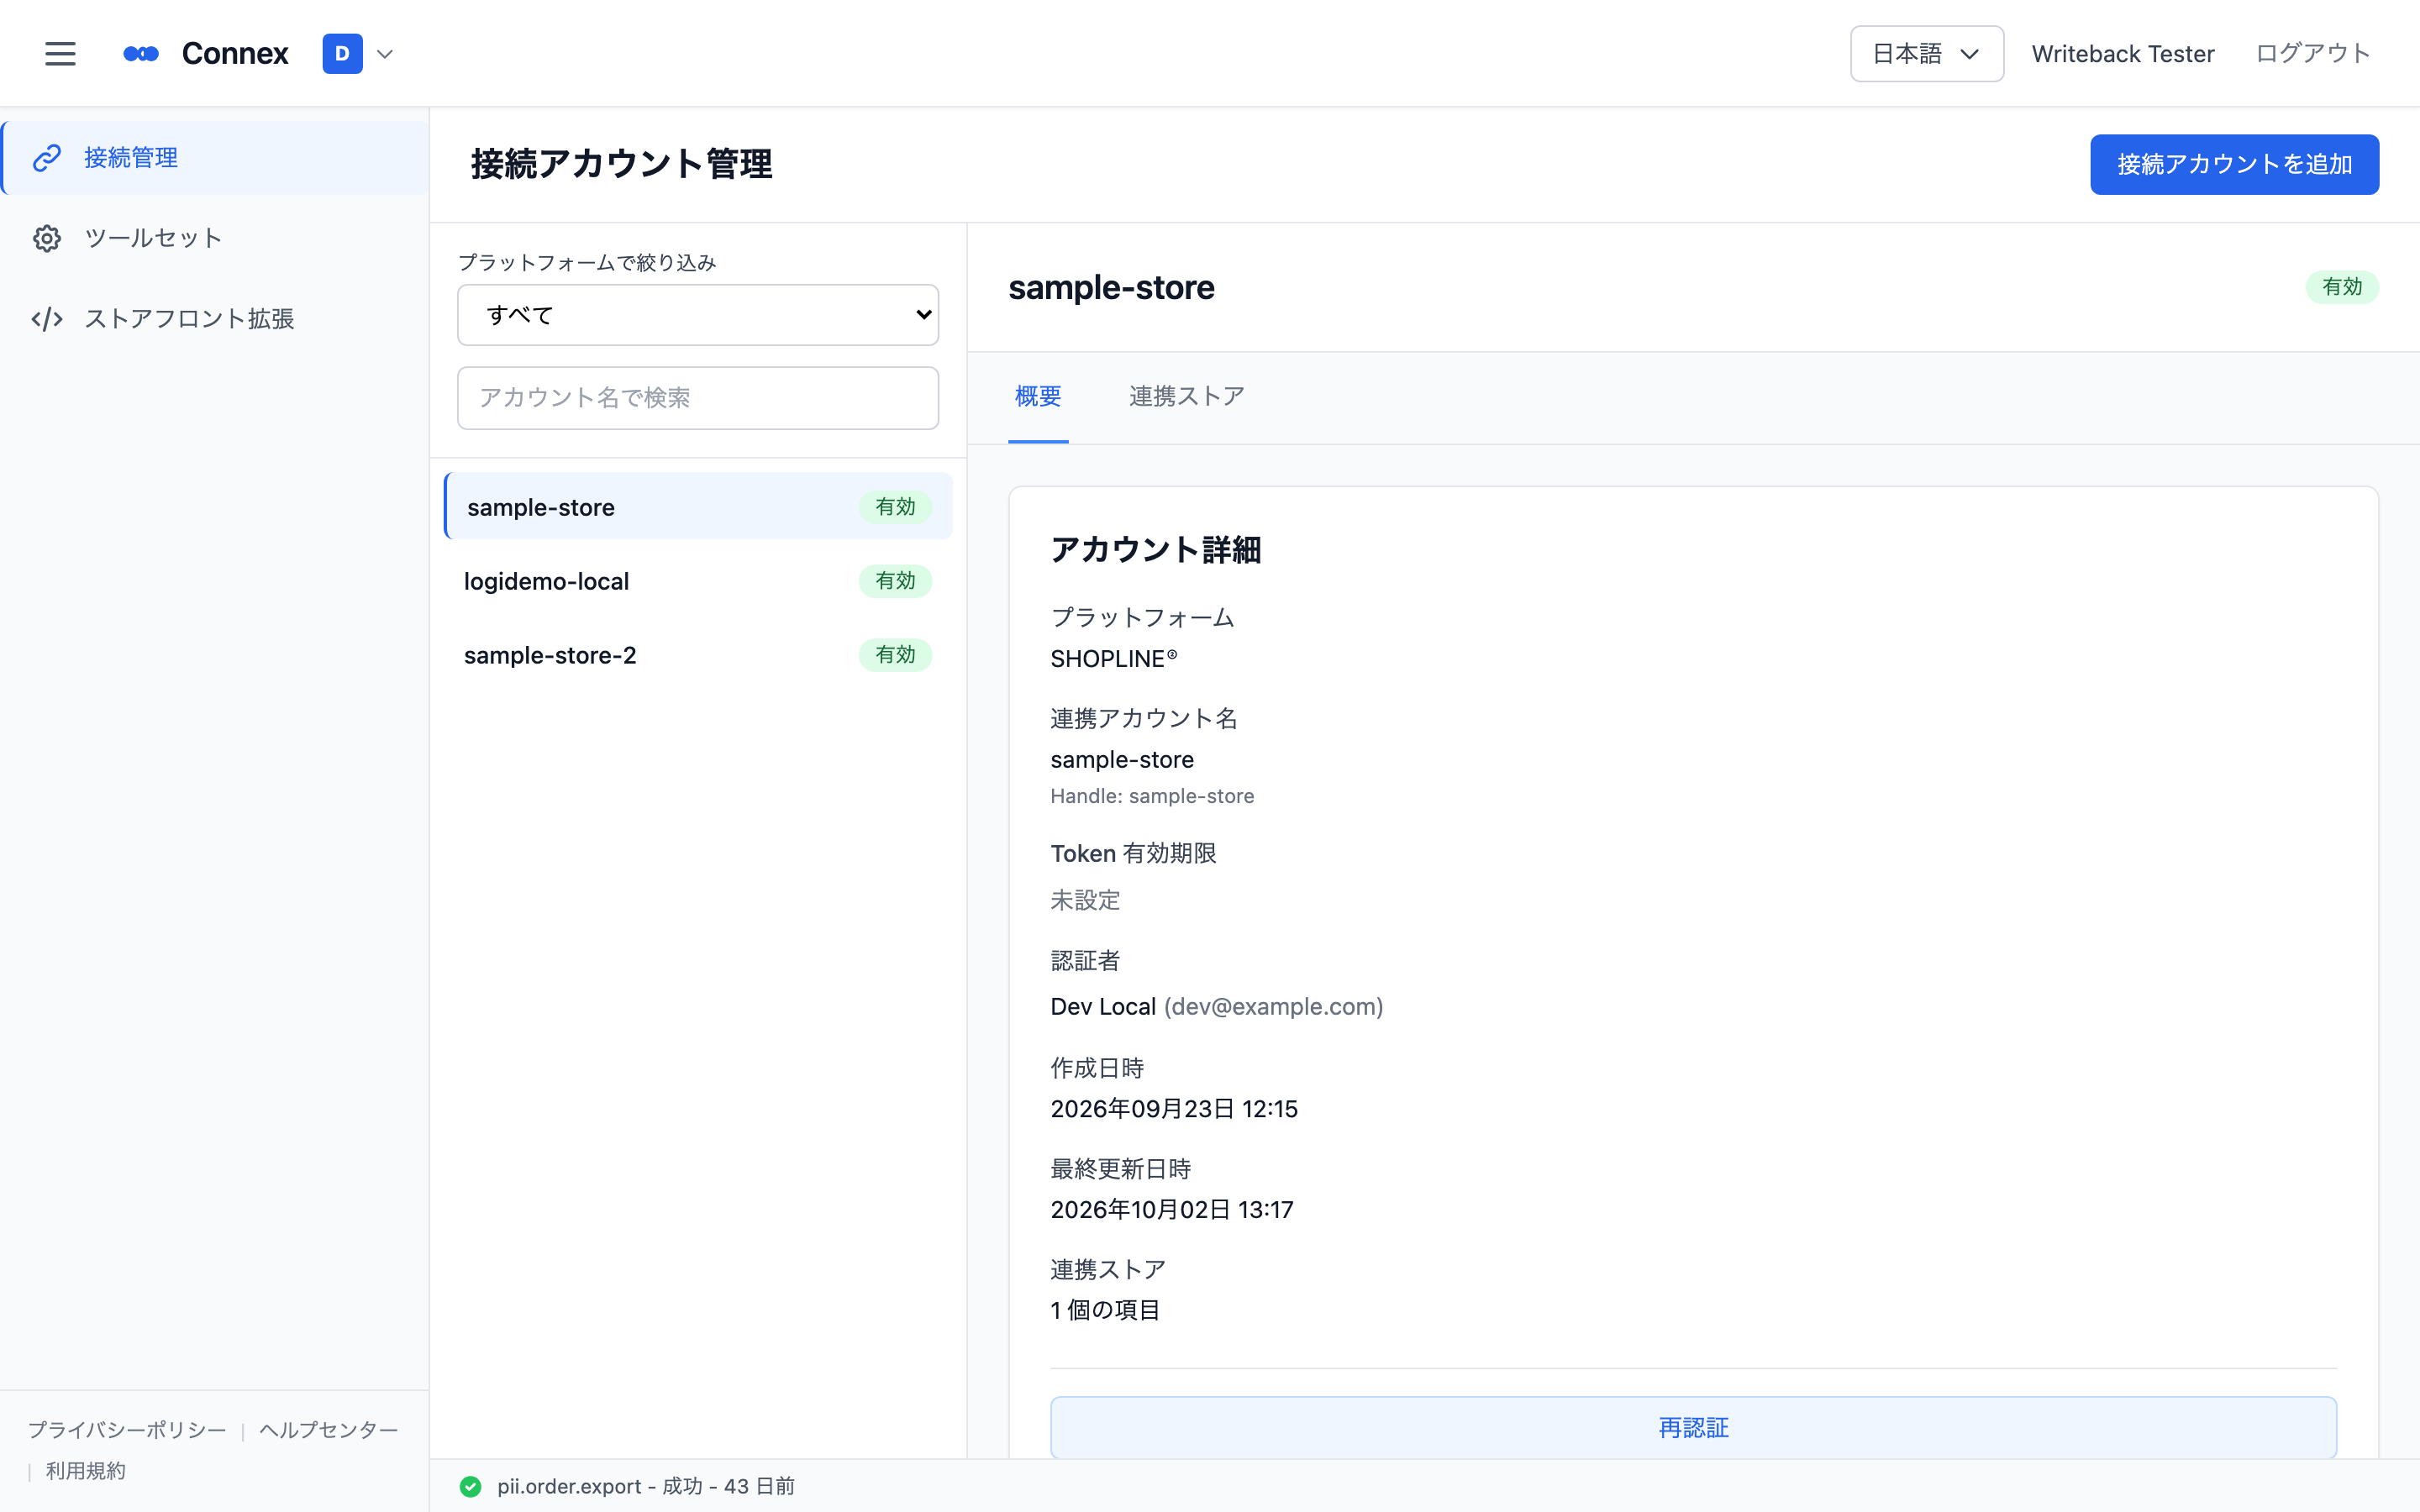Switch to the 連携ストア tab

click(1187, 397)
